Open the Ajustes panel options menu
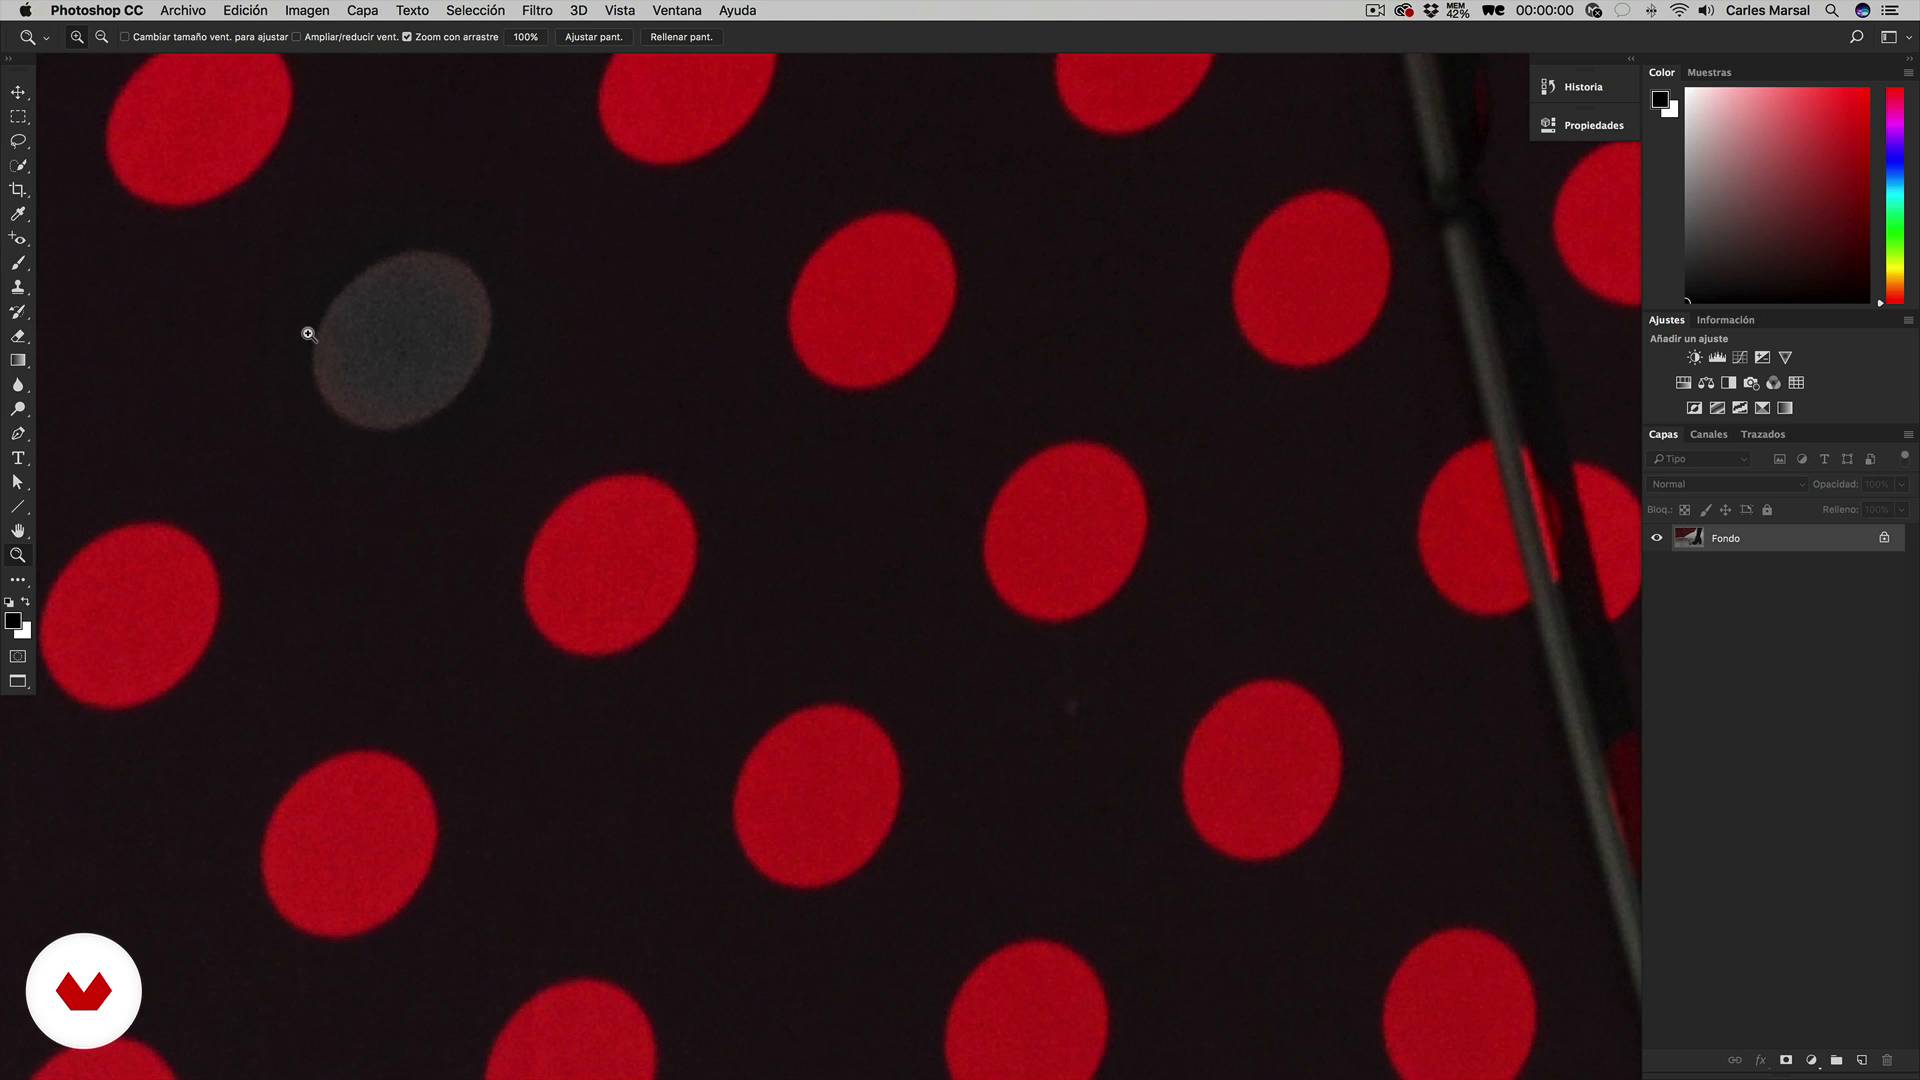 click(1908, 320)
